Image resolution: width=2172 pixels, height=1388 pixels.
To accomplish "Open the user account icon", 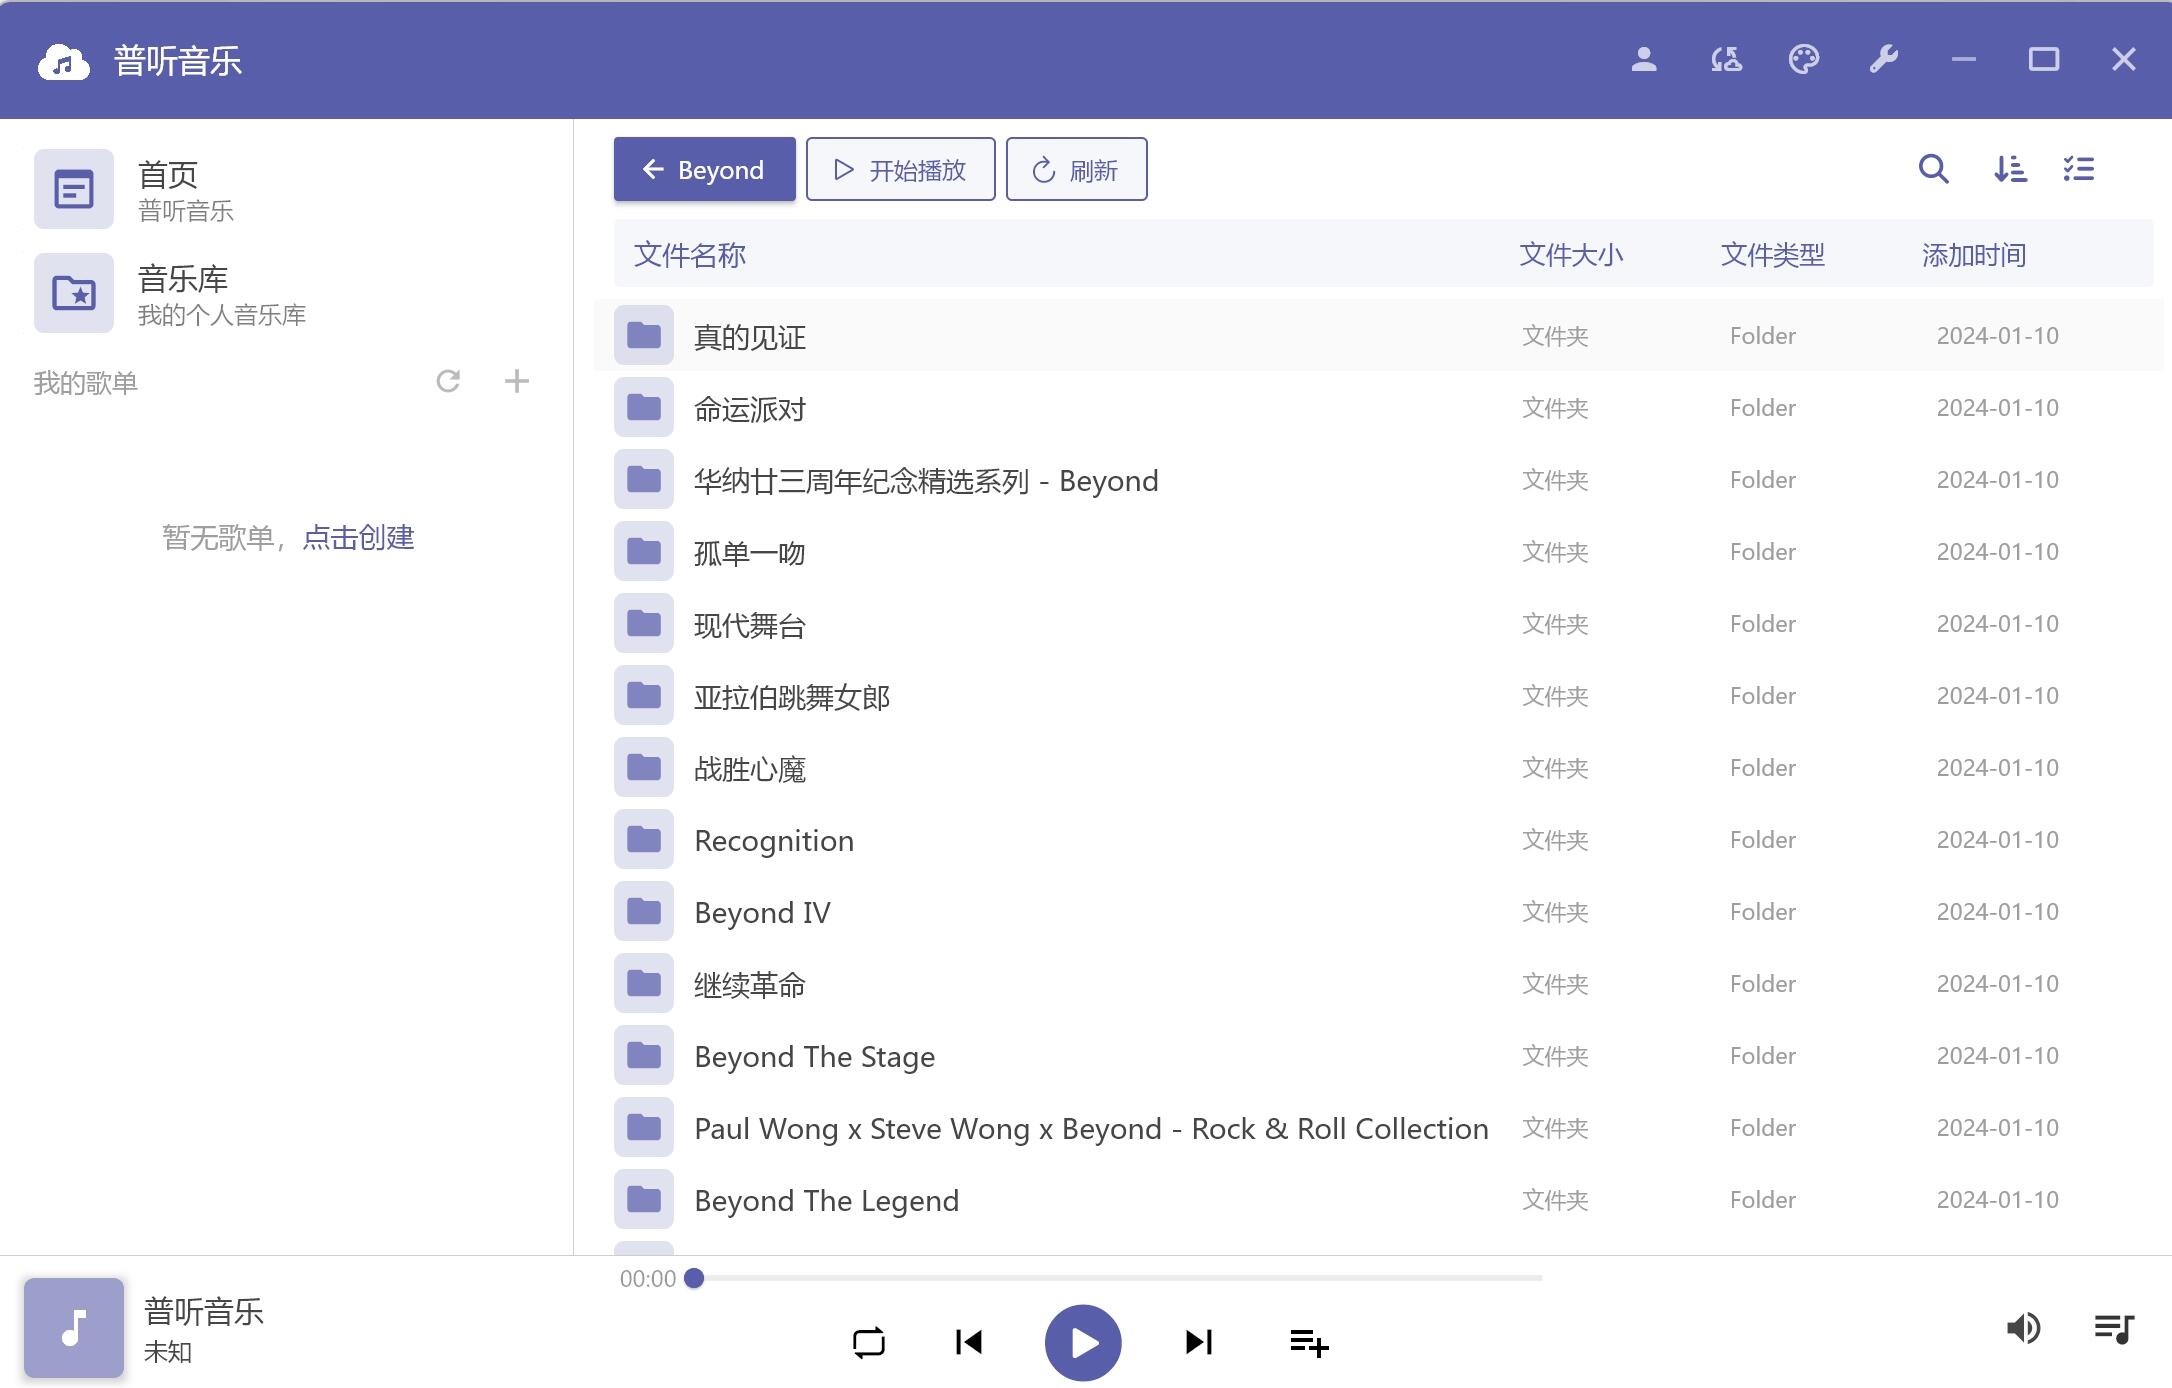I will tap(1644, 60).
